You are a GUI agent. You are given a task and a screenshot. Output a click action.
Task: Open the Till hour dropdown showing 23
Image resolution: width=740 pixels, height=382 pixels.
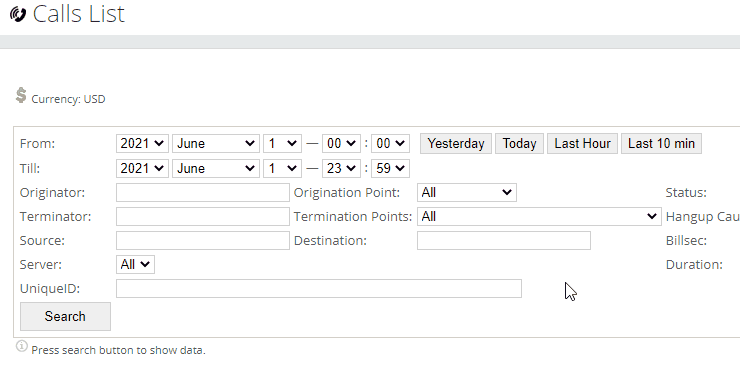[341, 169]
